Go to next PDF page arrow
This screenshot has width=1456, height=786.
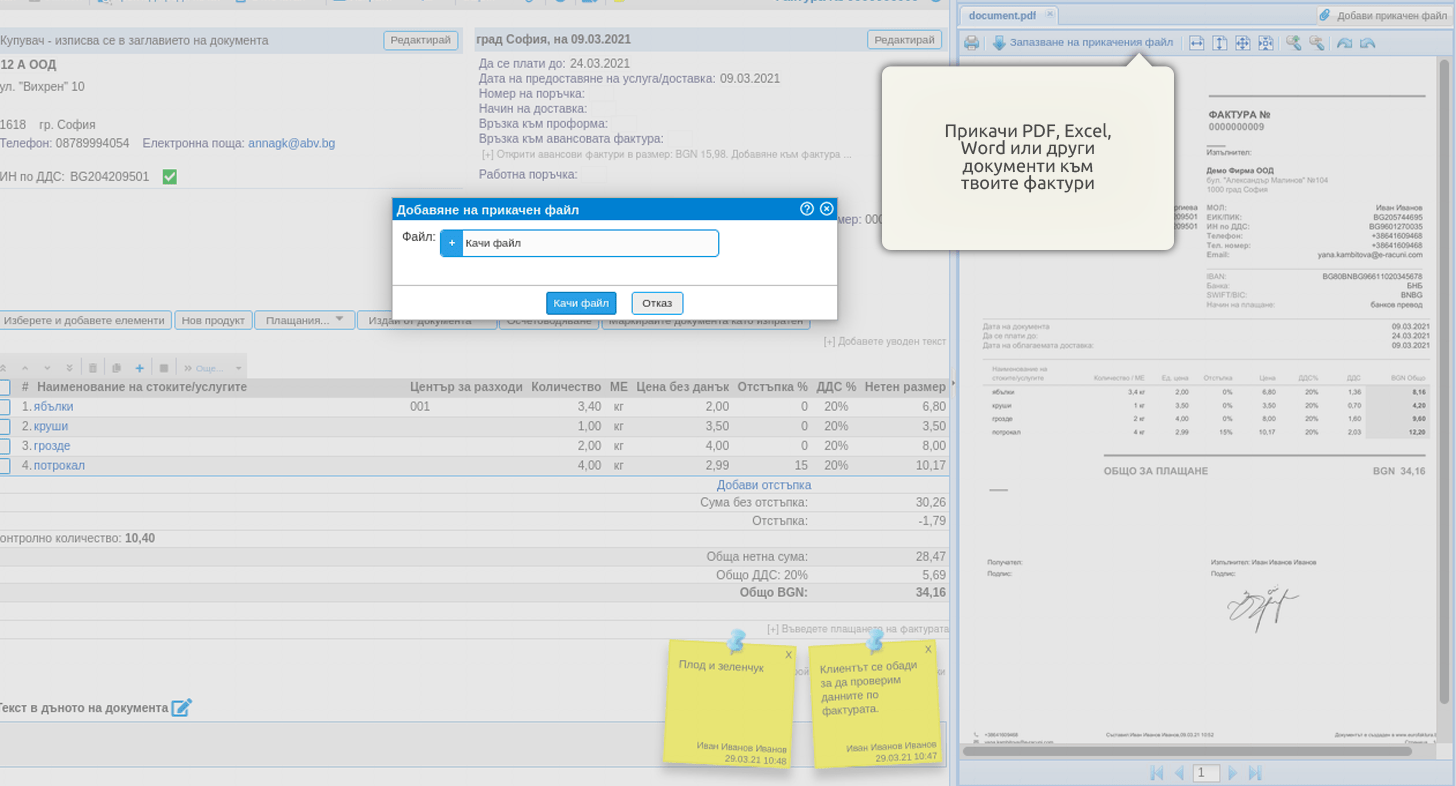pos(1232,773)
